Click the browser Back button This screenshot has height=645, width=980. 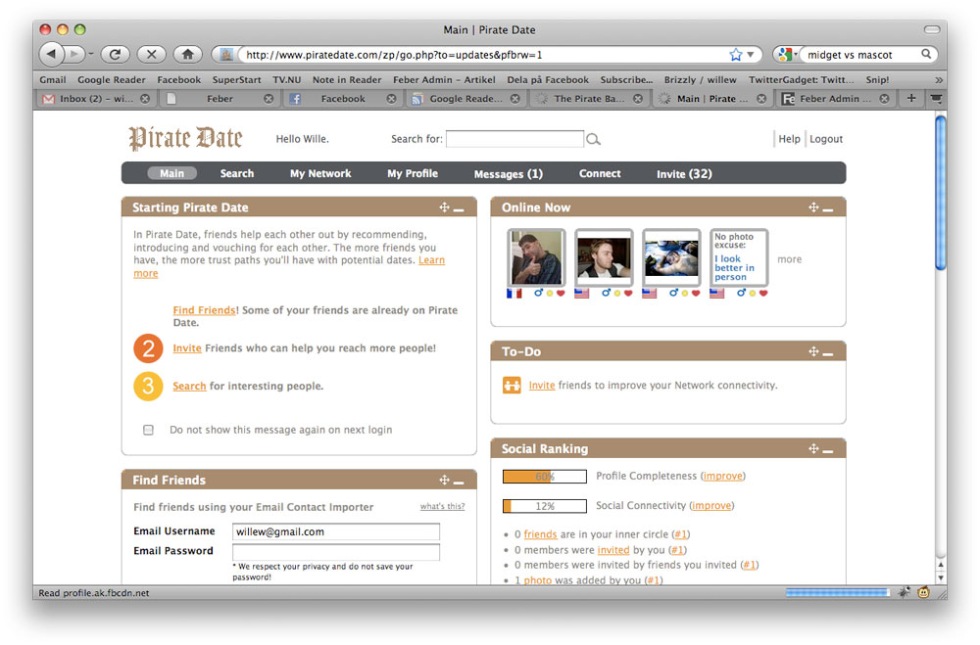coord(51,54)
